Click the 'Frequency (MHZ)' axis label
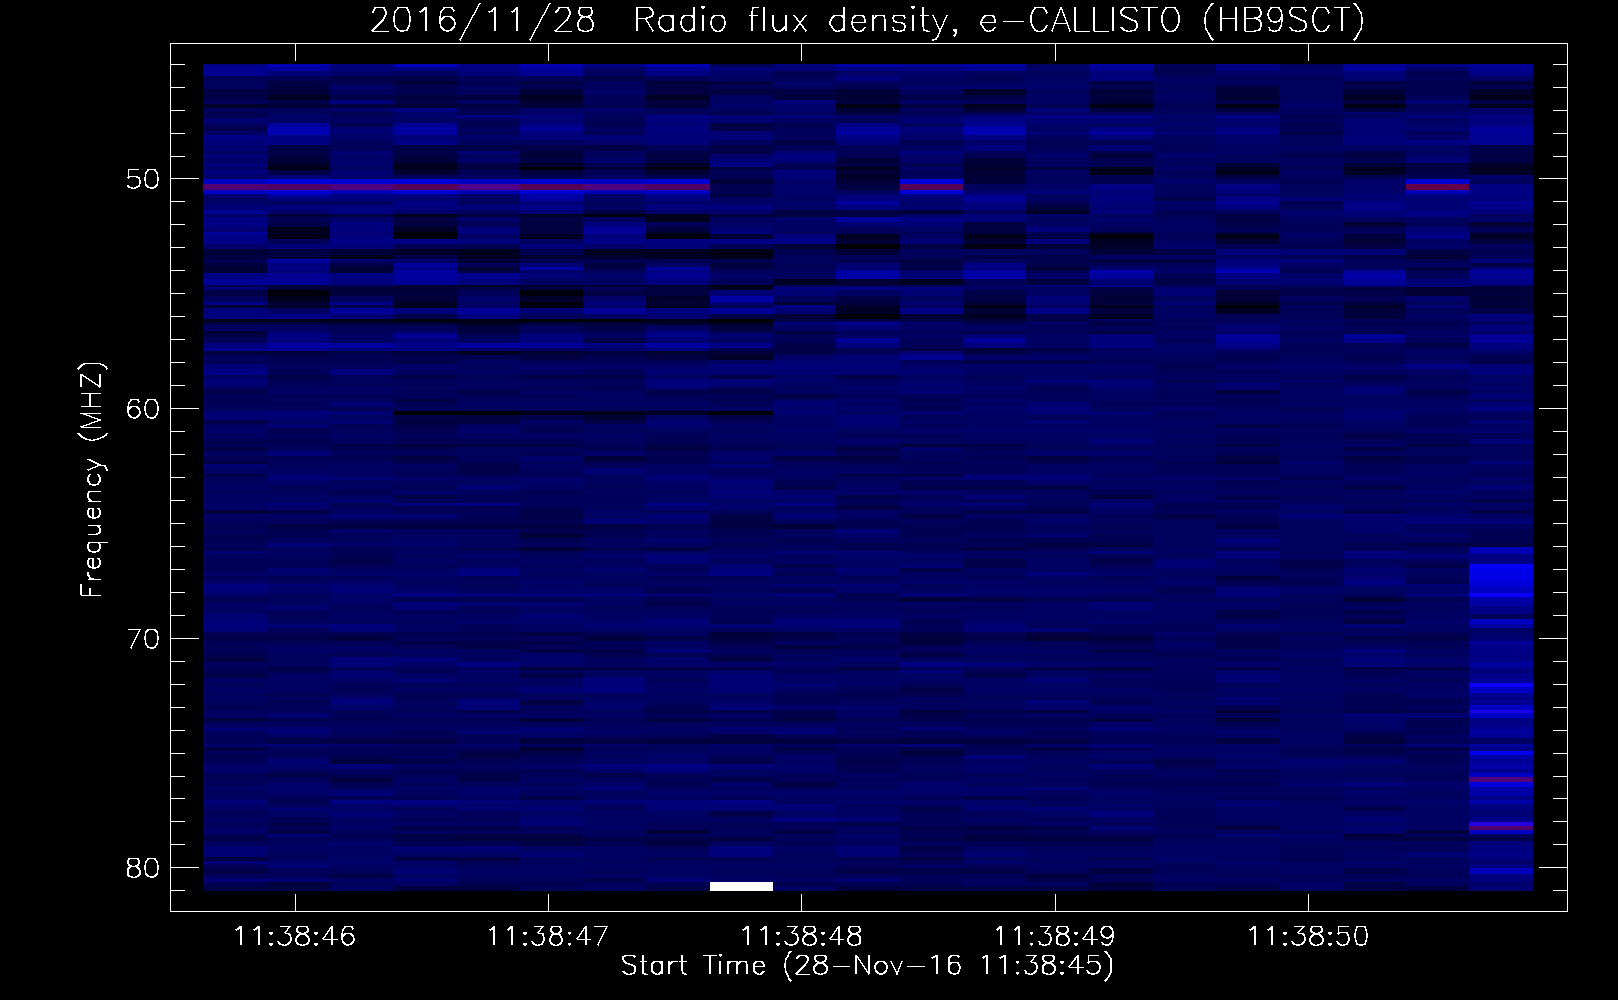This screenshot has height=1000, width=1618. pyautogui.click(x=92, y=479)
